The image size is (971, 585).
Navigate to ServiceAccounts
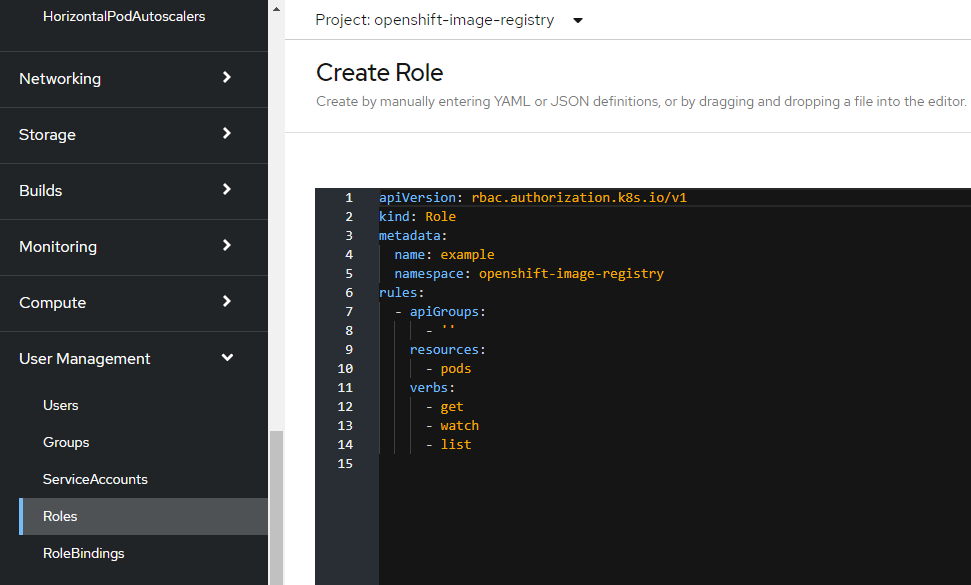point(95,479)
